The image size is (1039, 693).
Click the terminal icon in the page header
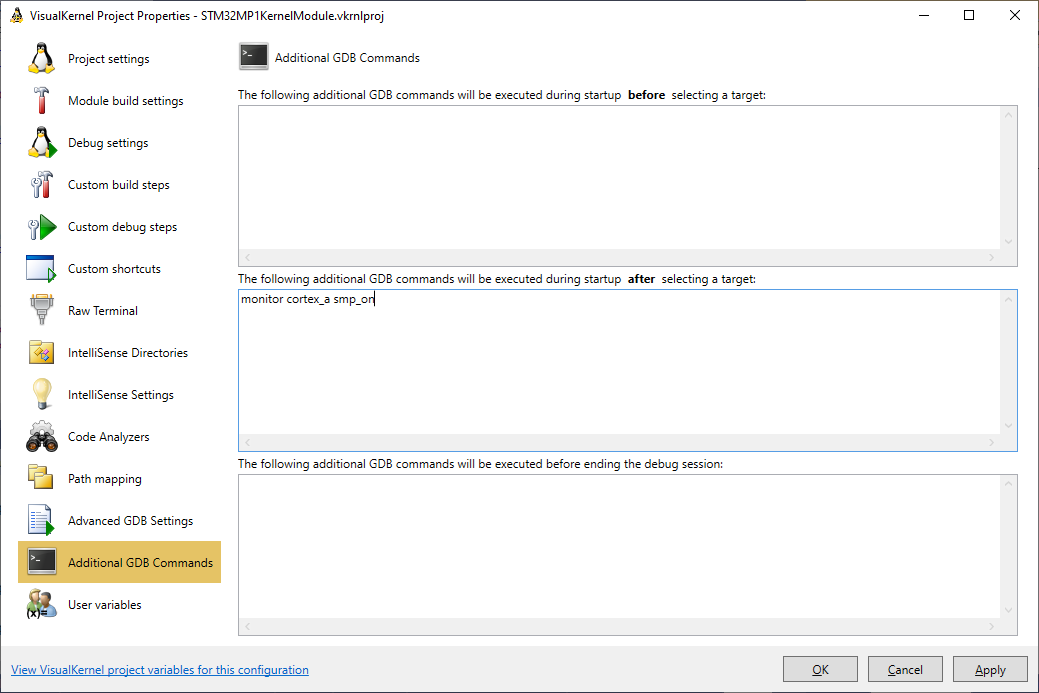[x=253, y=57]
